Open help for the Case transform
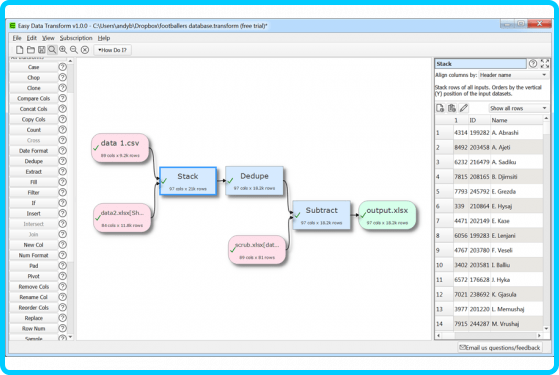The width and height of the screenshot is (559, 375). click(x=62, y=67)
